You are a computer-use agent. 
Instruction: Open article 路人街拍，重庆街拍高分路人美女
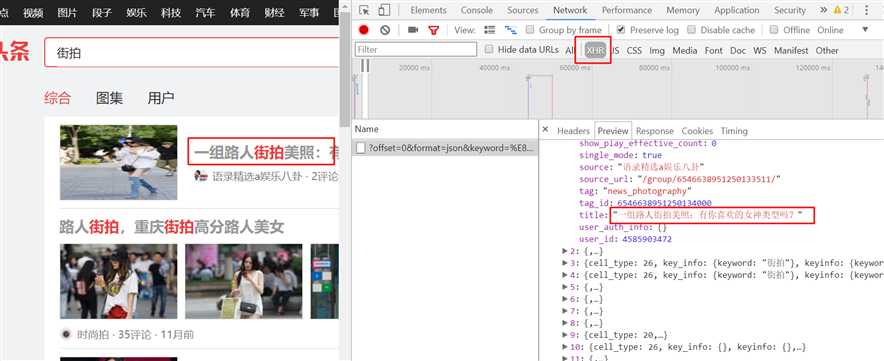(x=171, y=227)
